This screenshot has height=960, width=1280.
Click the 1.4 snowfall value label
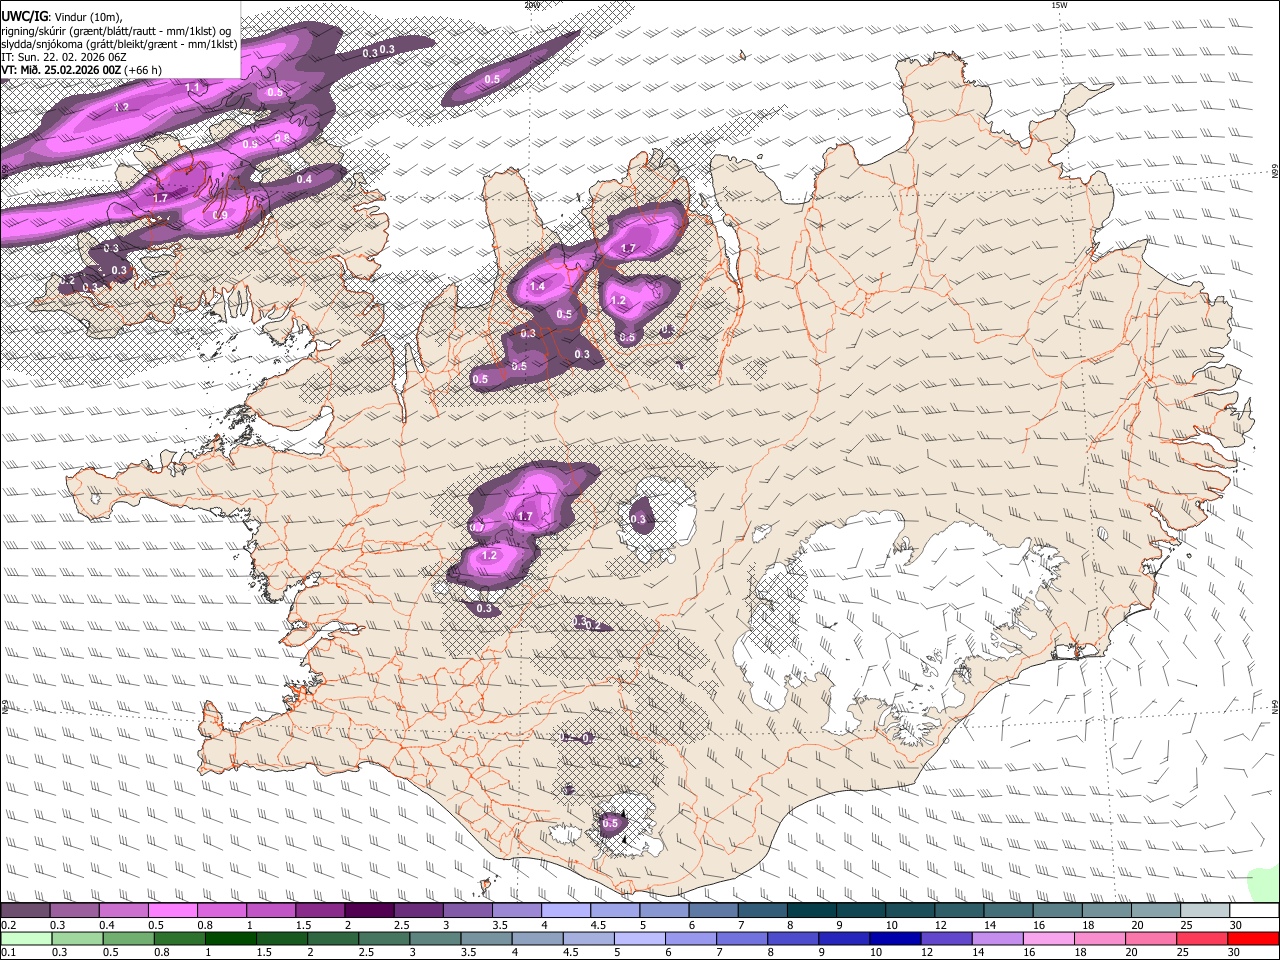click(537, 287)
